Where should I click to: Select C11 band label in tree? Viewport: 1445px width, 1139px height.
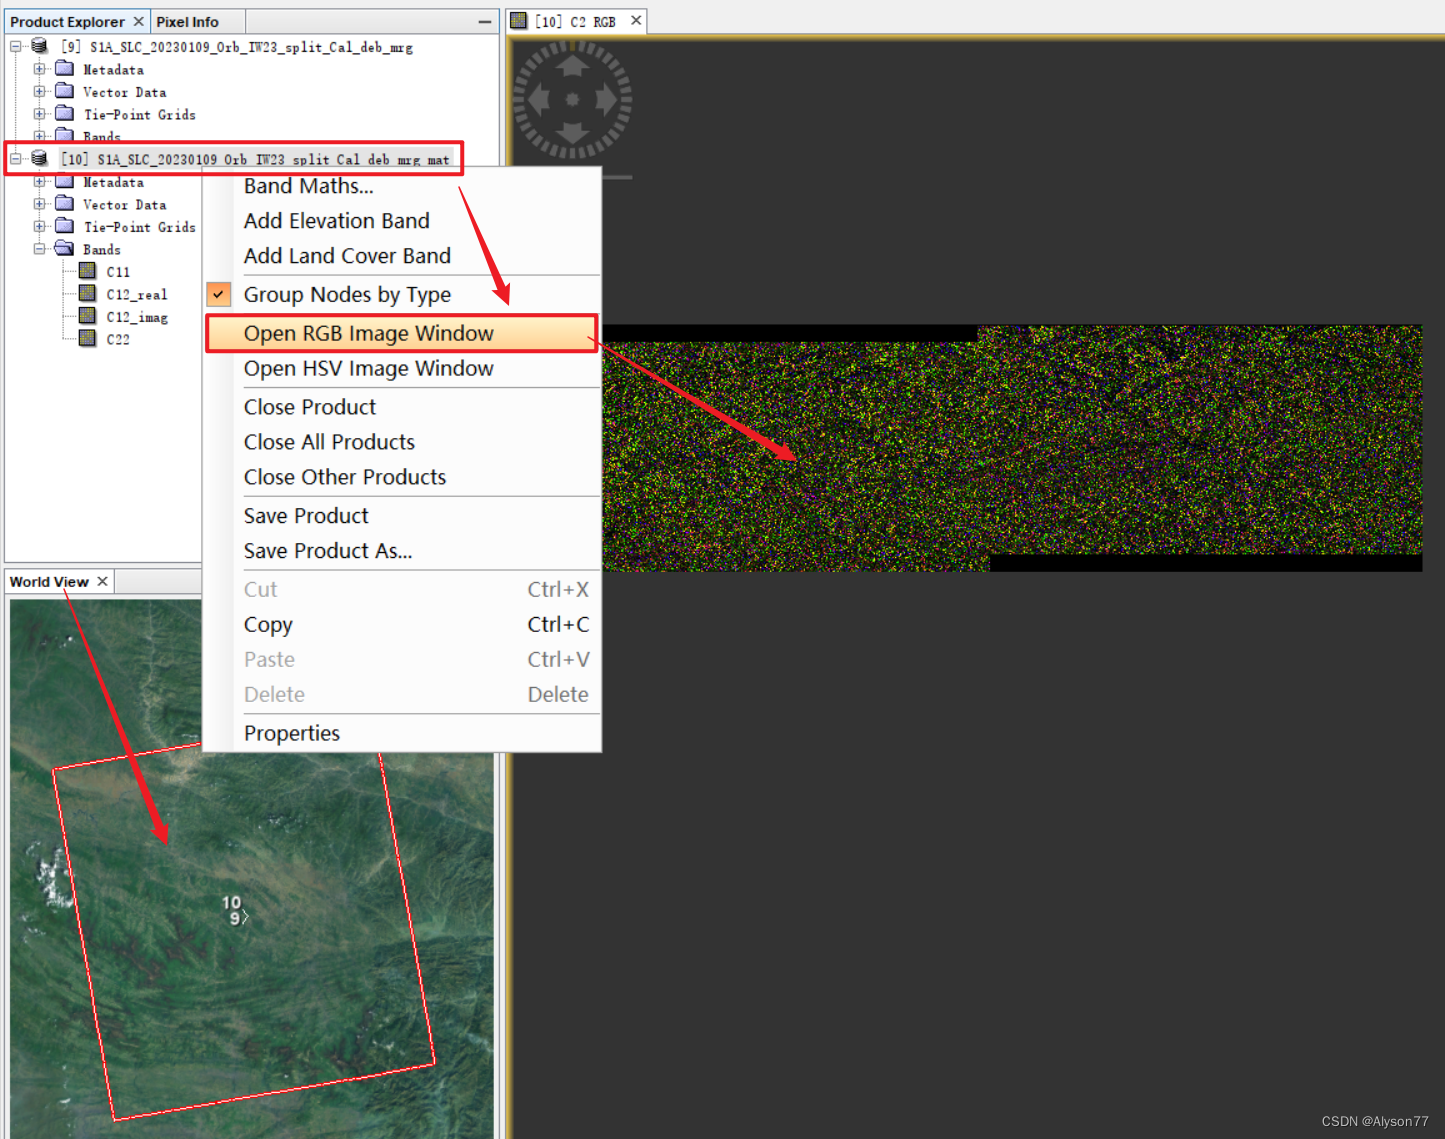pyautogui.click(x=118, y=272)
